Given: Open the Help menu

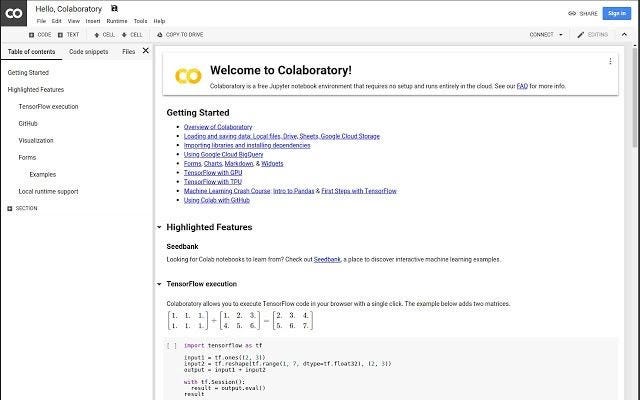Looking at the screenshot, I should (159, 21).
